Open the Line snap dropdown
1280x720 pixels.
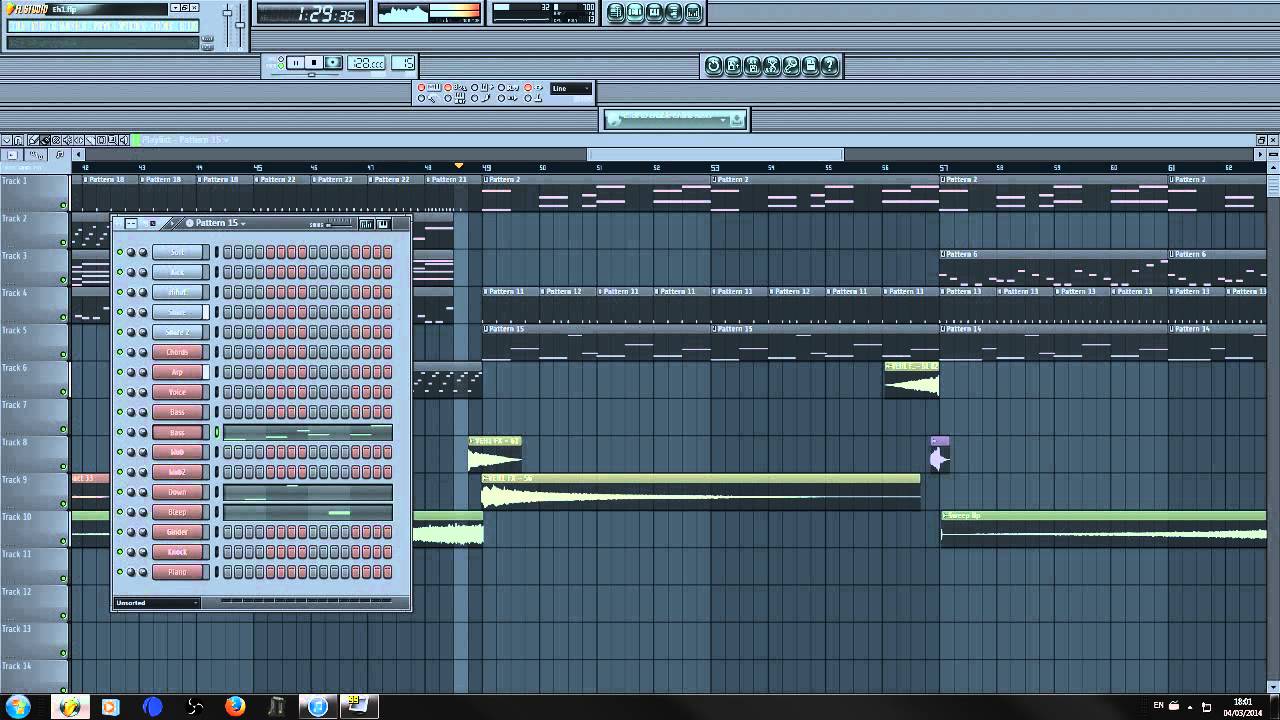pos(571,88)
